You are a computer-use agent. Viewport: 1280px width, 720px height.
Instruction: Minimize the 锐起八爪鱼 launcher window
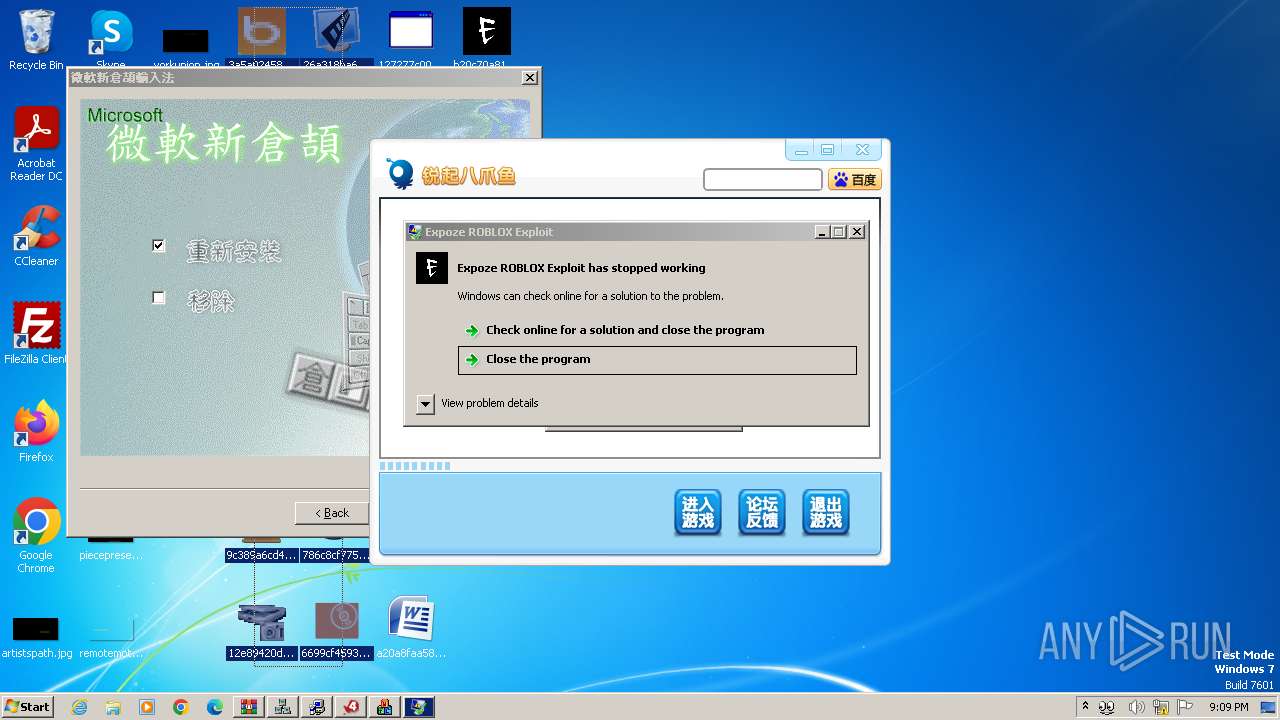tap(801, 150)
